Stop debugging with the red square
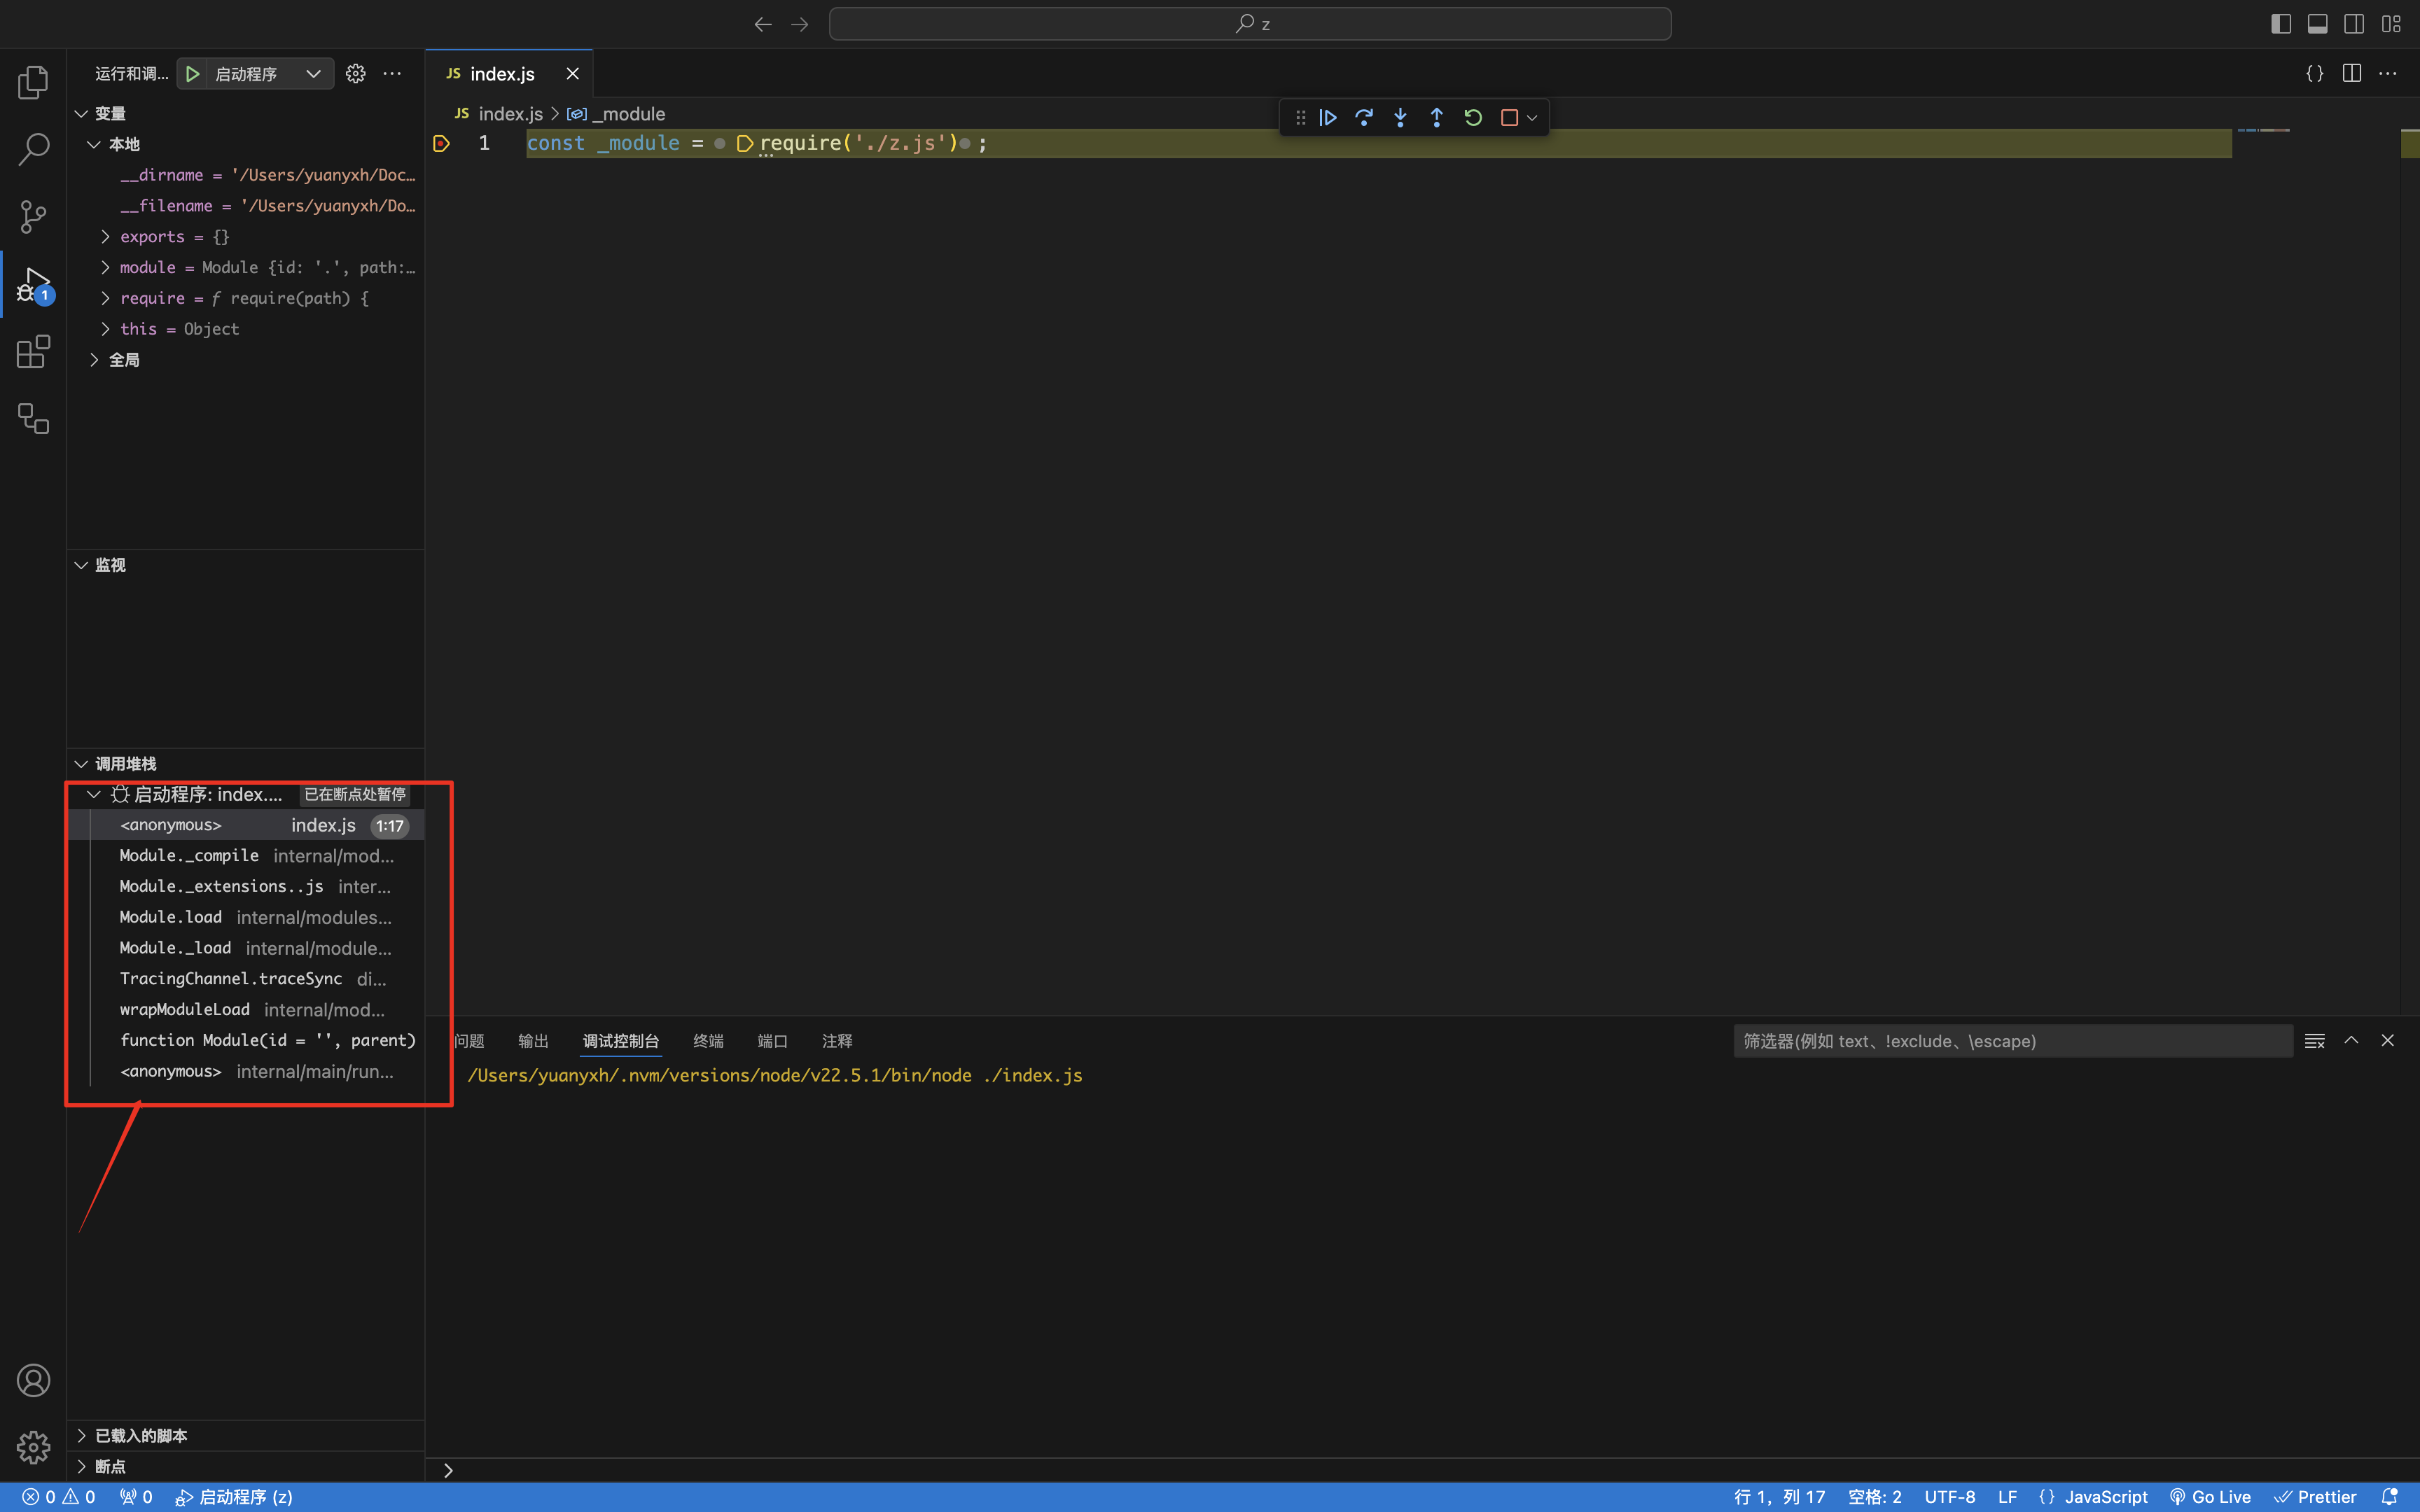Viewport: 2420px width, 1512px height. (1509, 118)
